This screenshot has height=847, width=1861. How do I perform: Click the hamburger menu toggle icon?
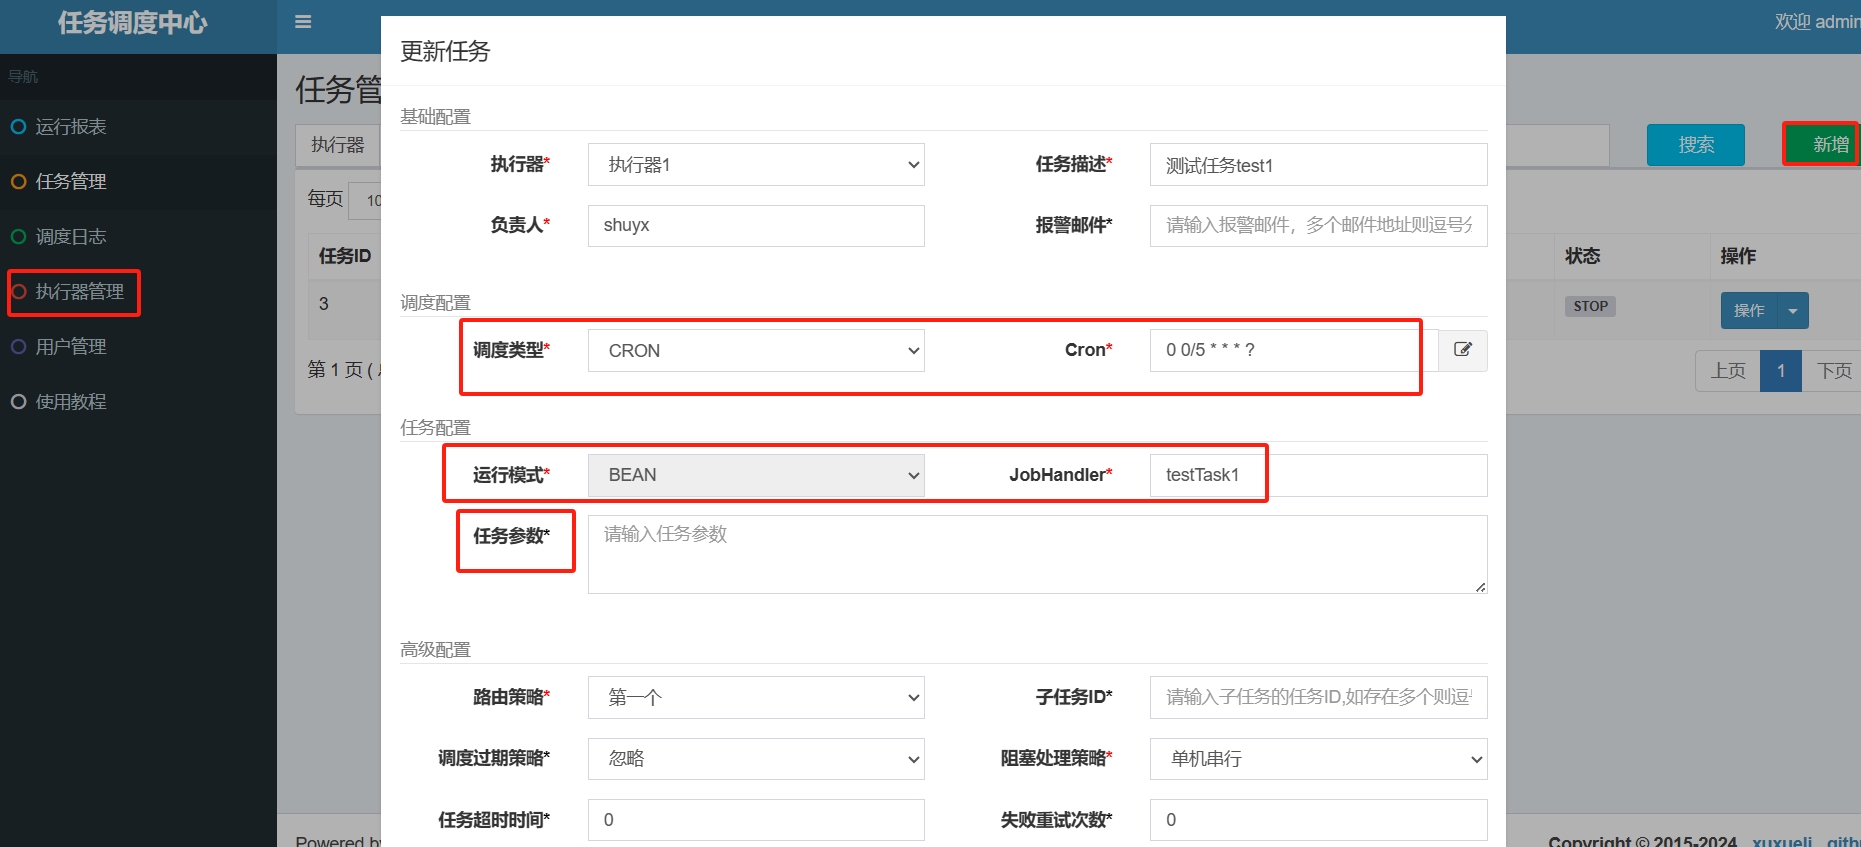303,22
